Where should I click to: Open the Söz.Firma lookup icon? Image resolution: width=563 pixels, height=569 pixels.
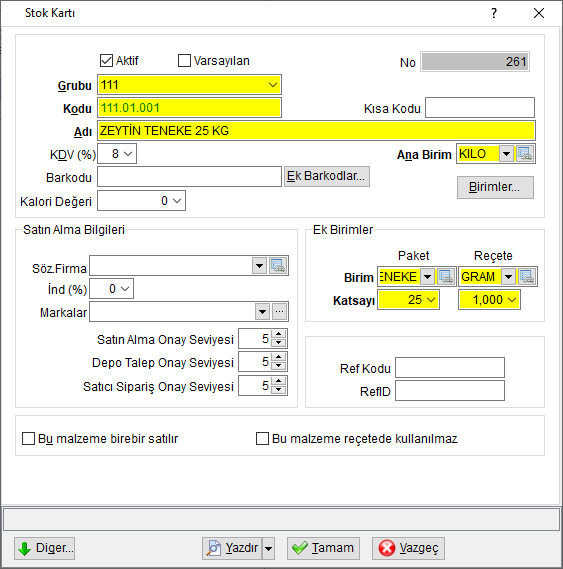pyautogui.click(x=278, y=266)
